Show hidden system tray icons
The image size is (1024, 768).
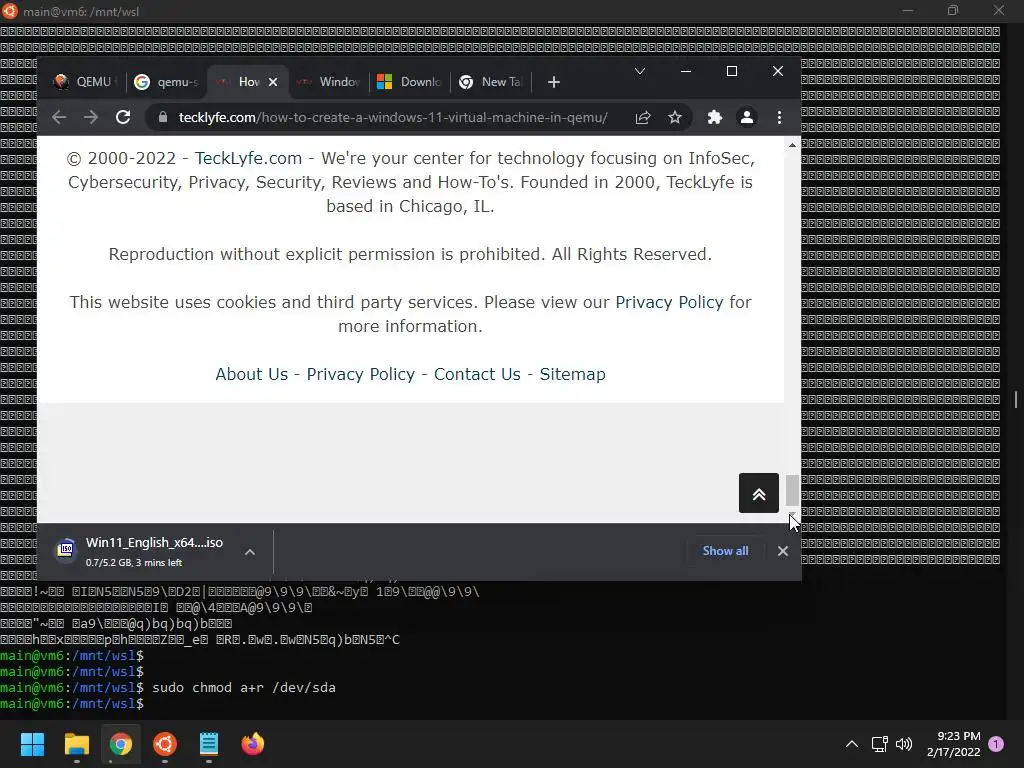[852, 744]
